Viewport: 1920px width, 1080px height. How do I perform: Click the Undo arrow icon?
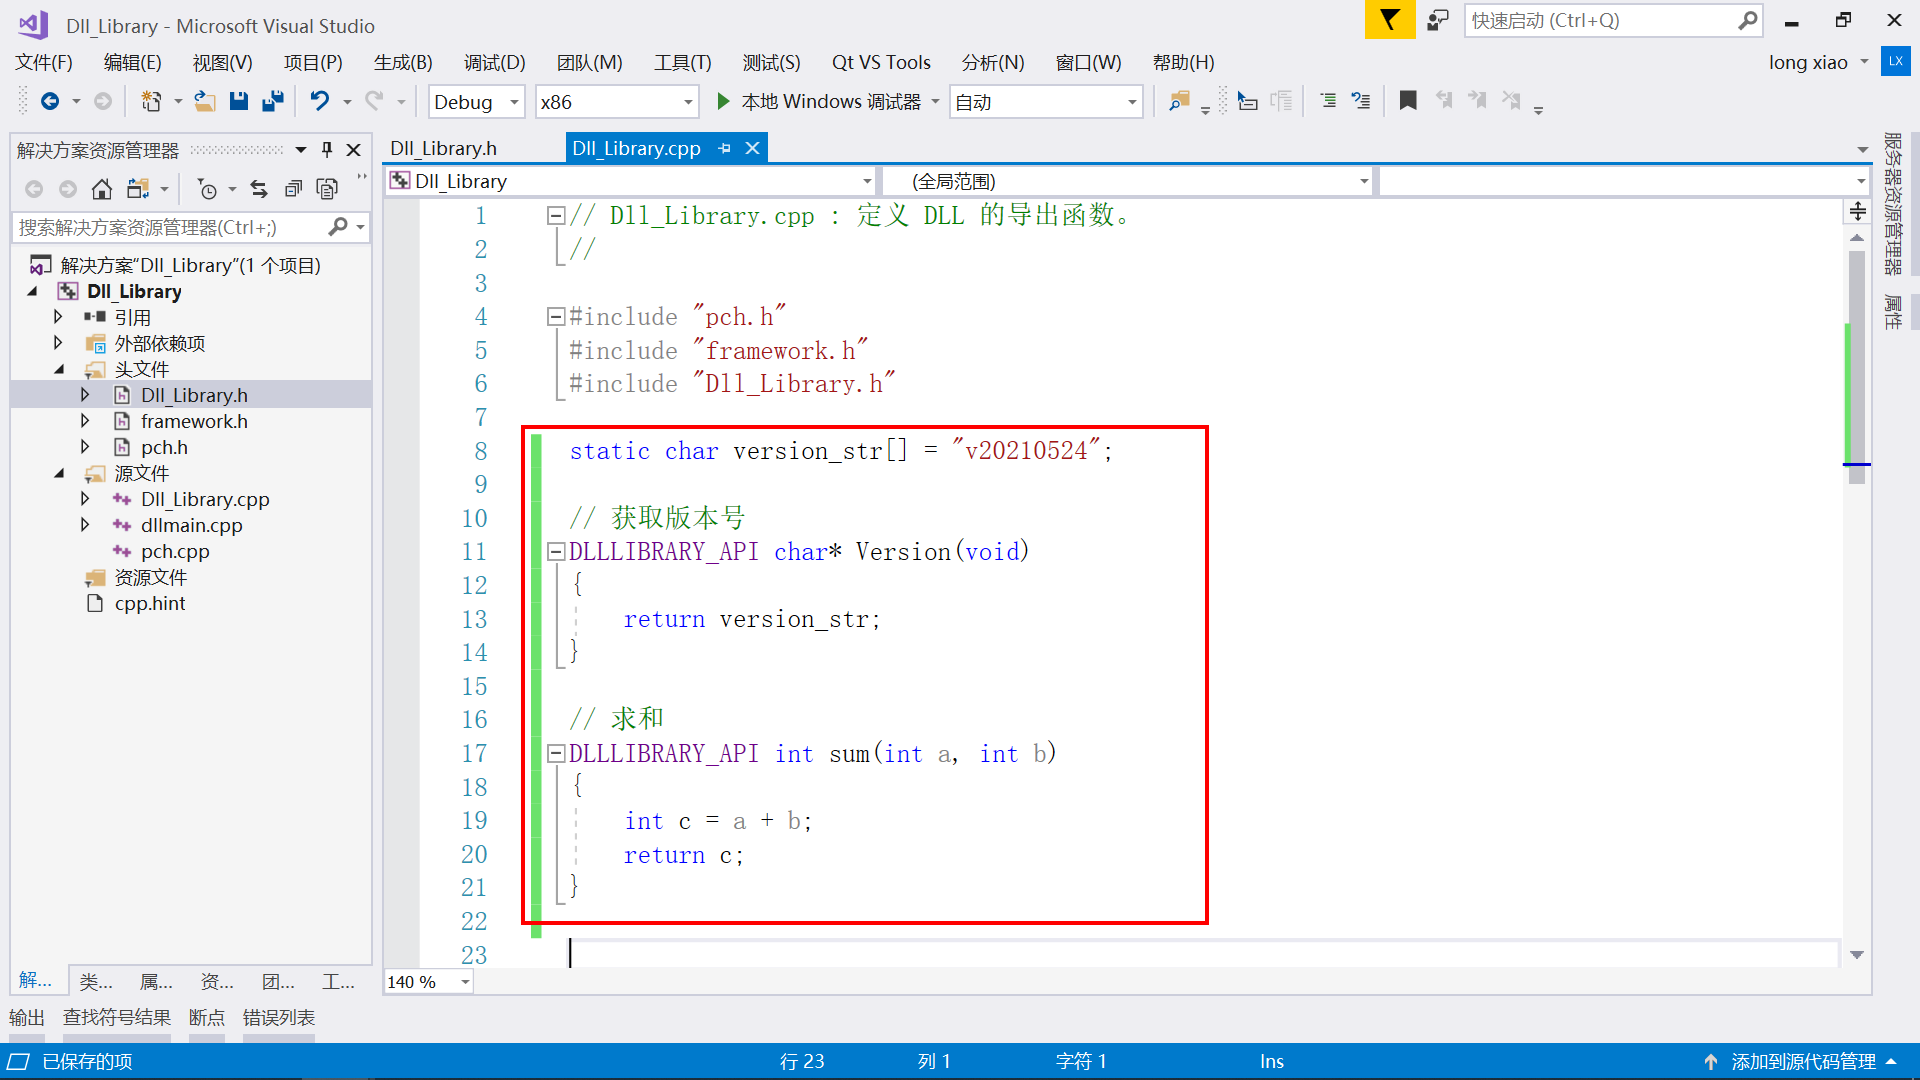click(319, 101)
